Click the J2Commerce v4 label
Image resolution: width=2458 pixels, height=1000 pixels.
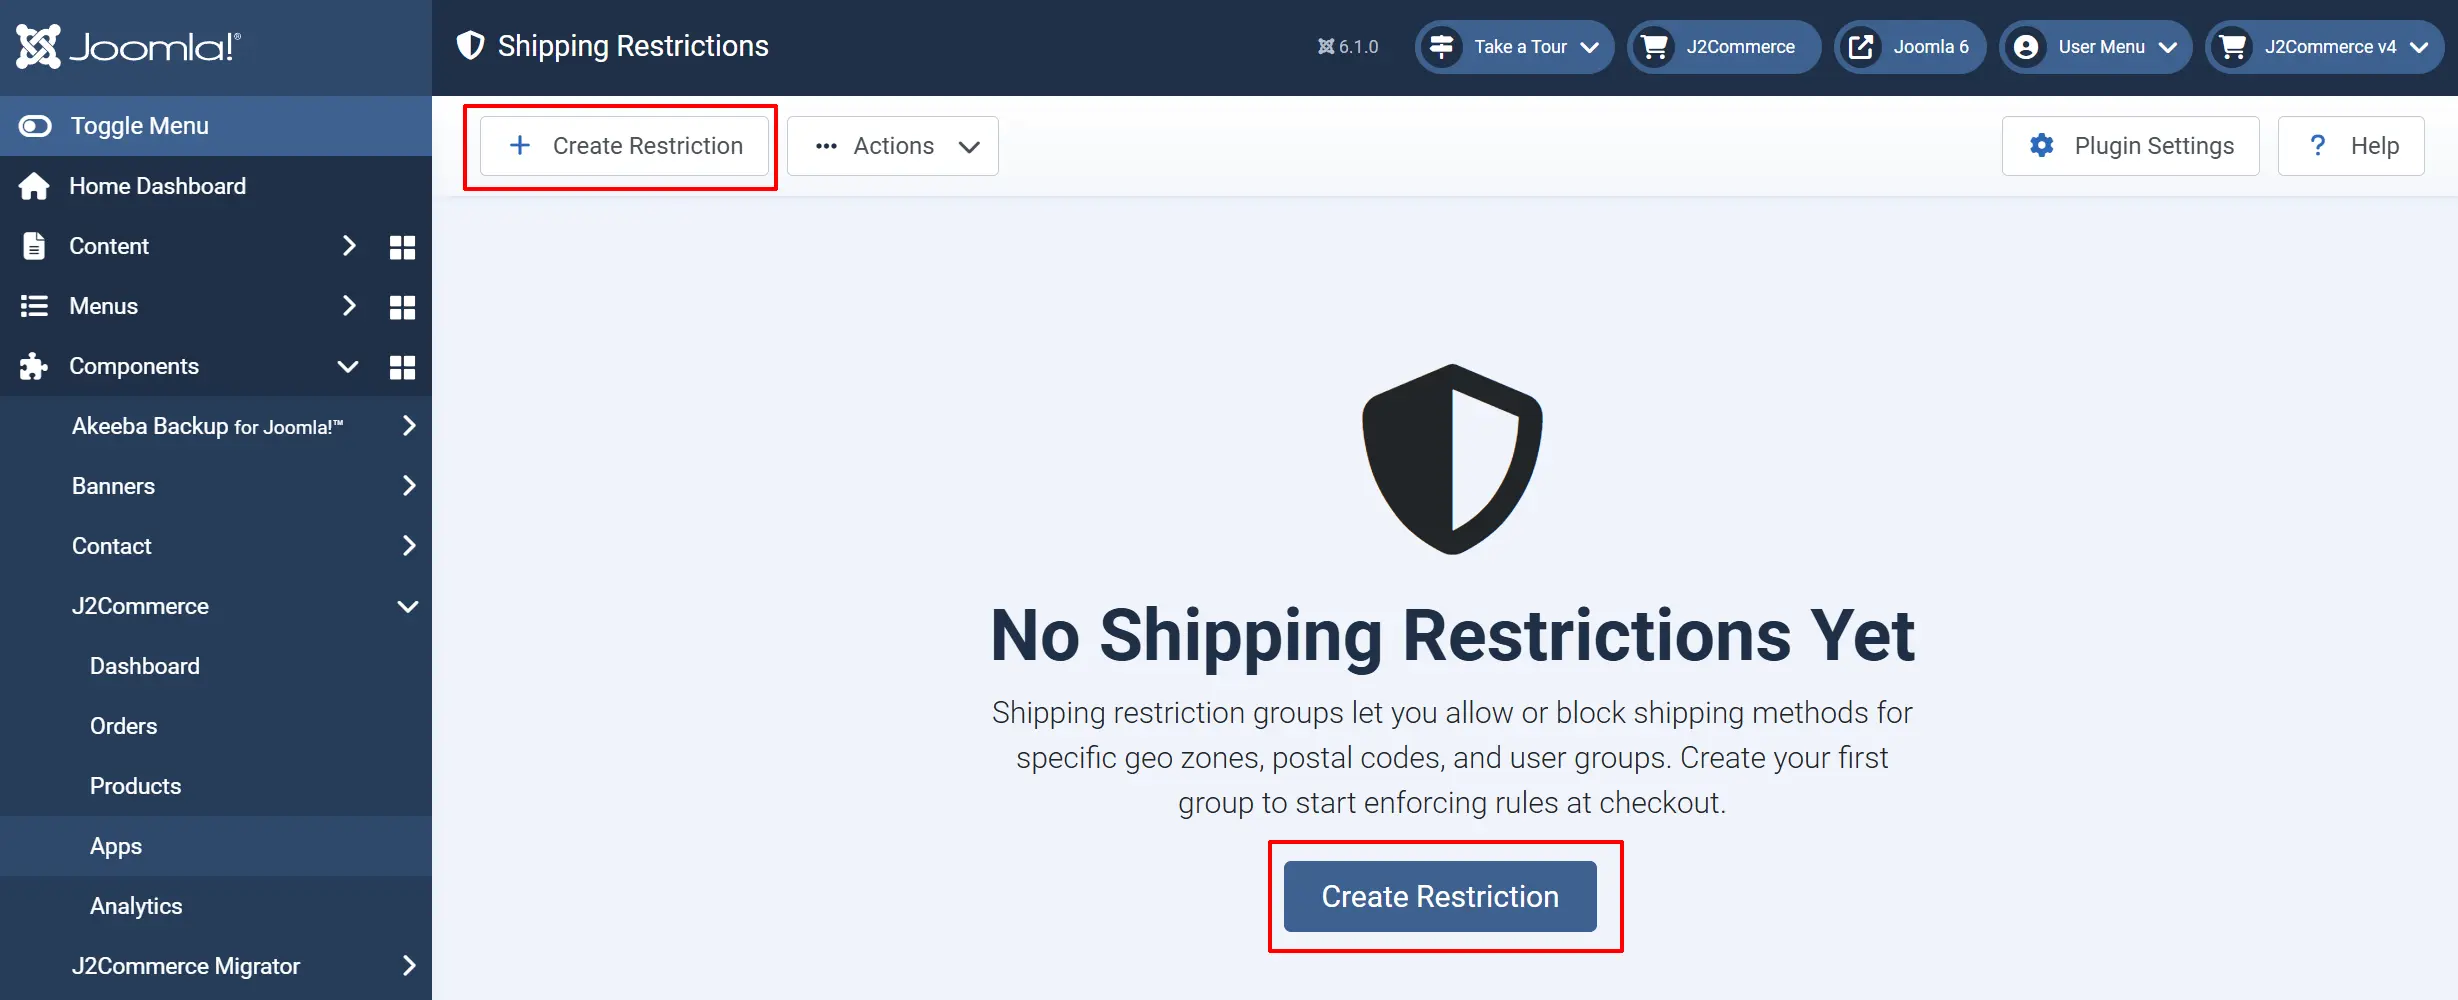click(x=2331, y=47)
